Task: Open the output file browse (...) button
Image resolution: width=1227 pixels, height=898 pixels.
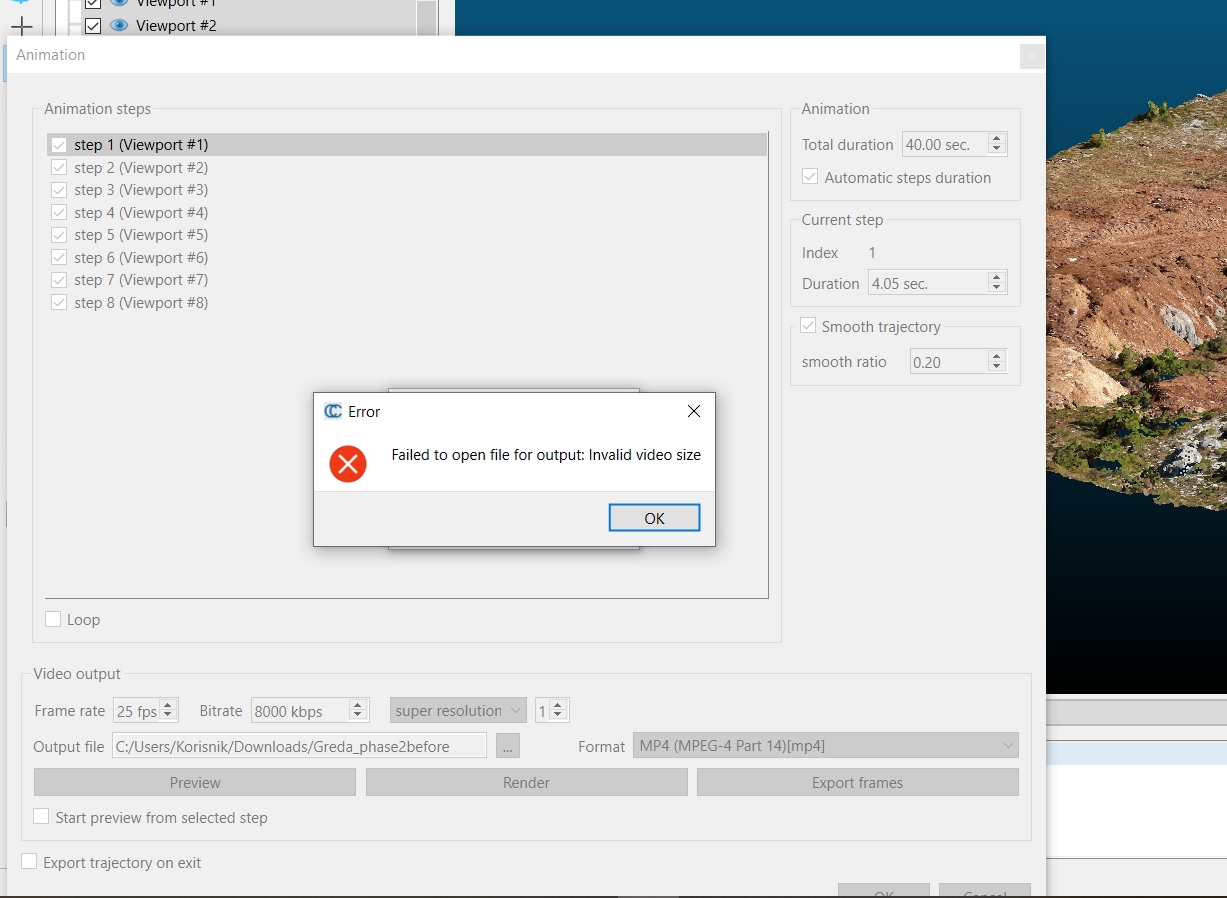Action: coord(508,746)
